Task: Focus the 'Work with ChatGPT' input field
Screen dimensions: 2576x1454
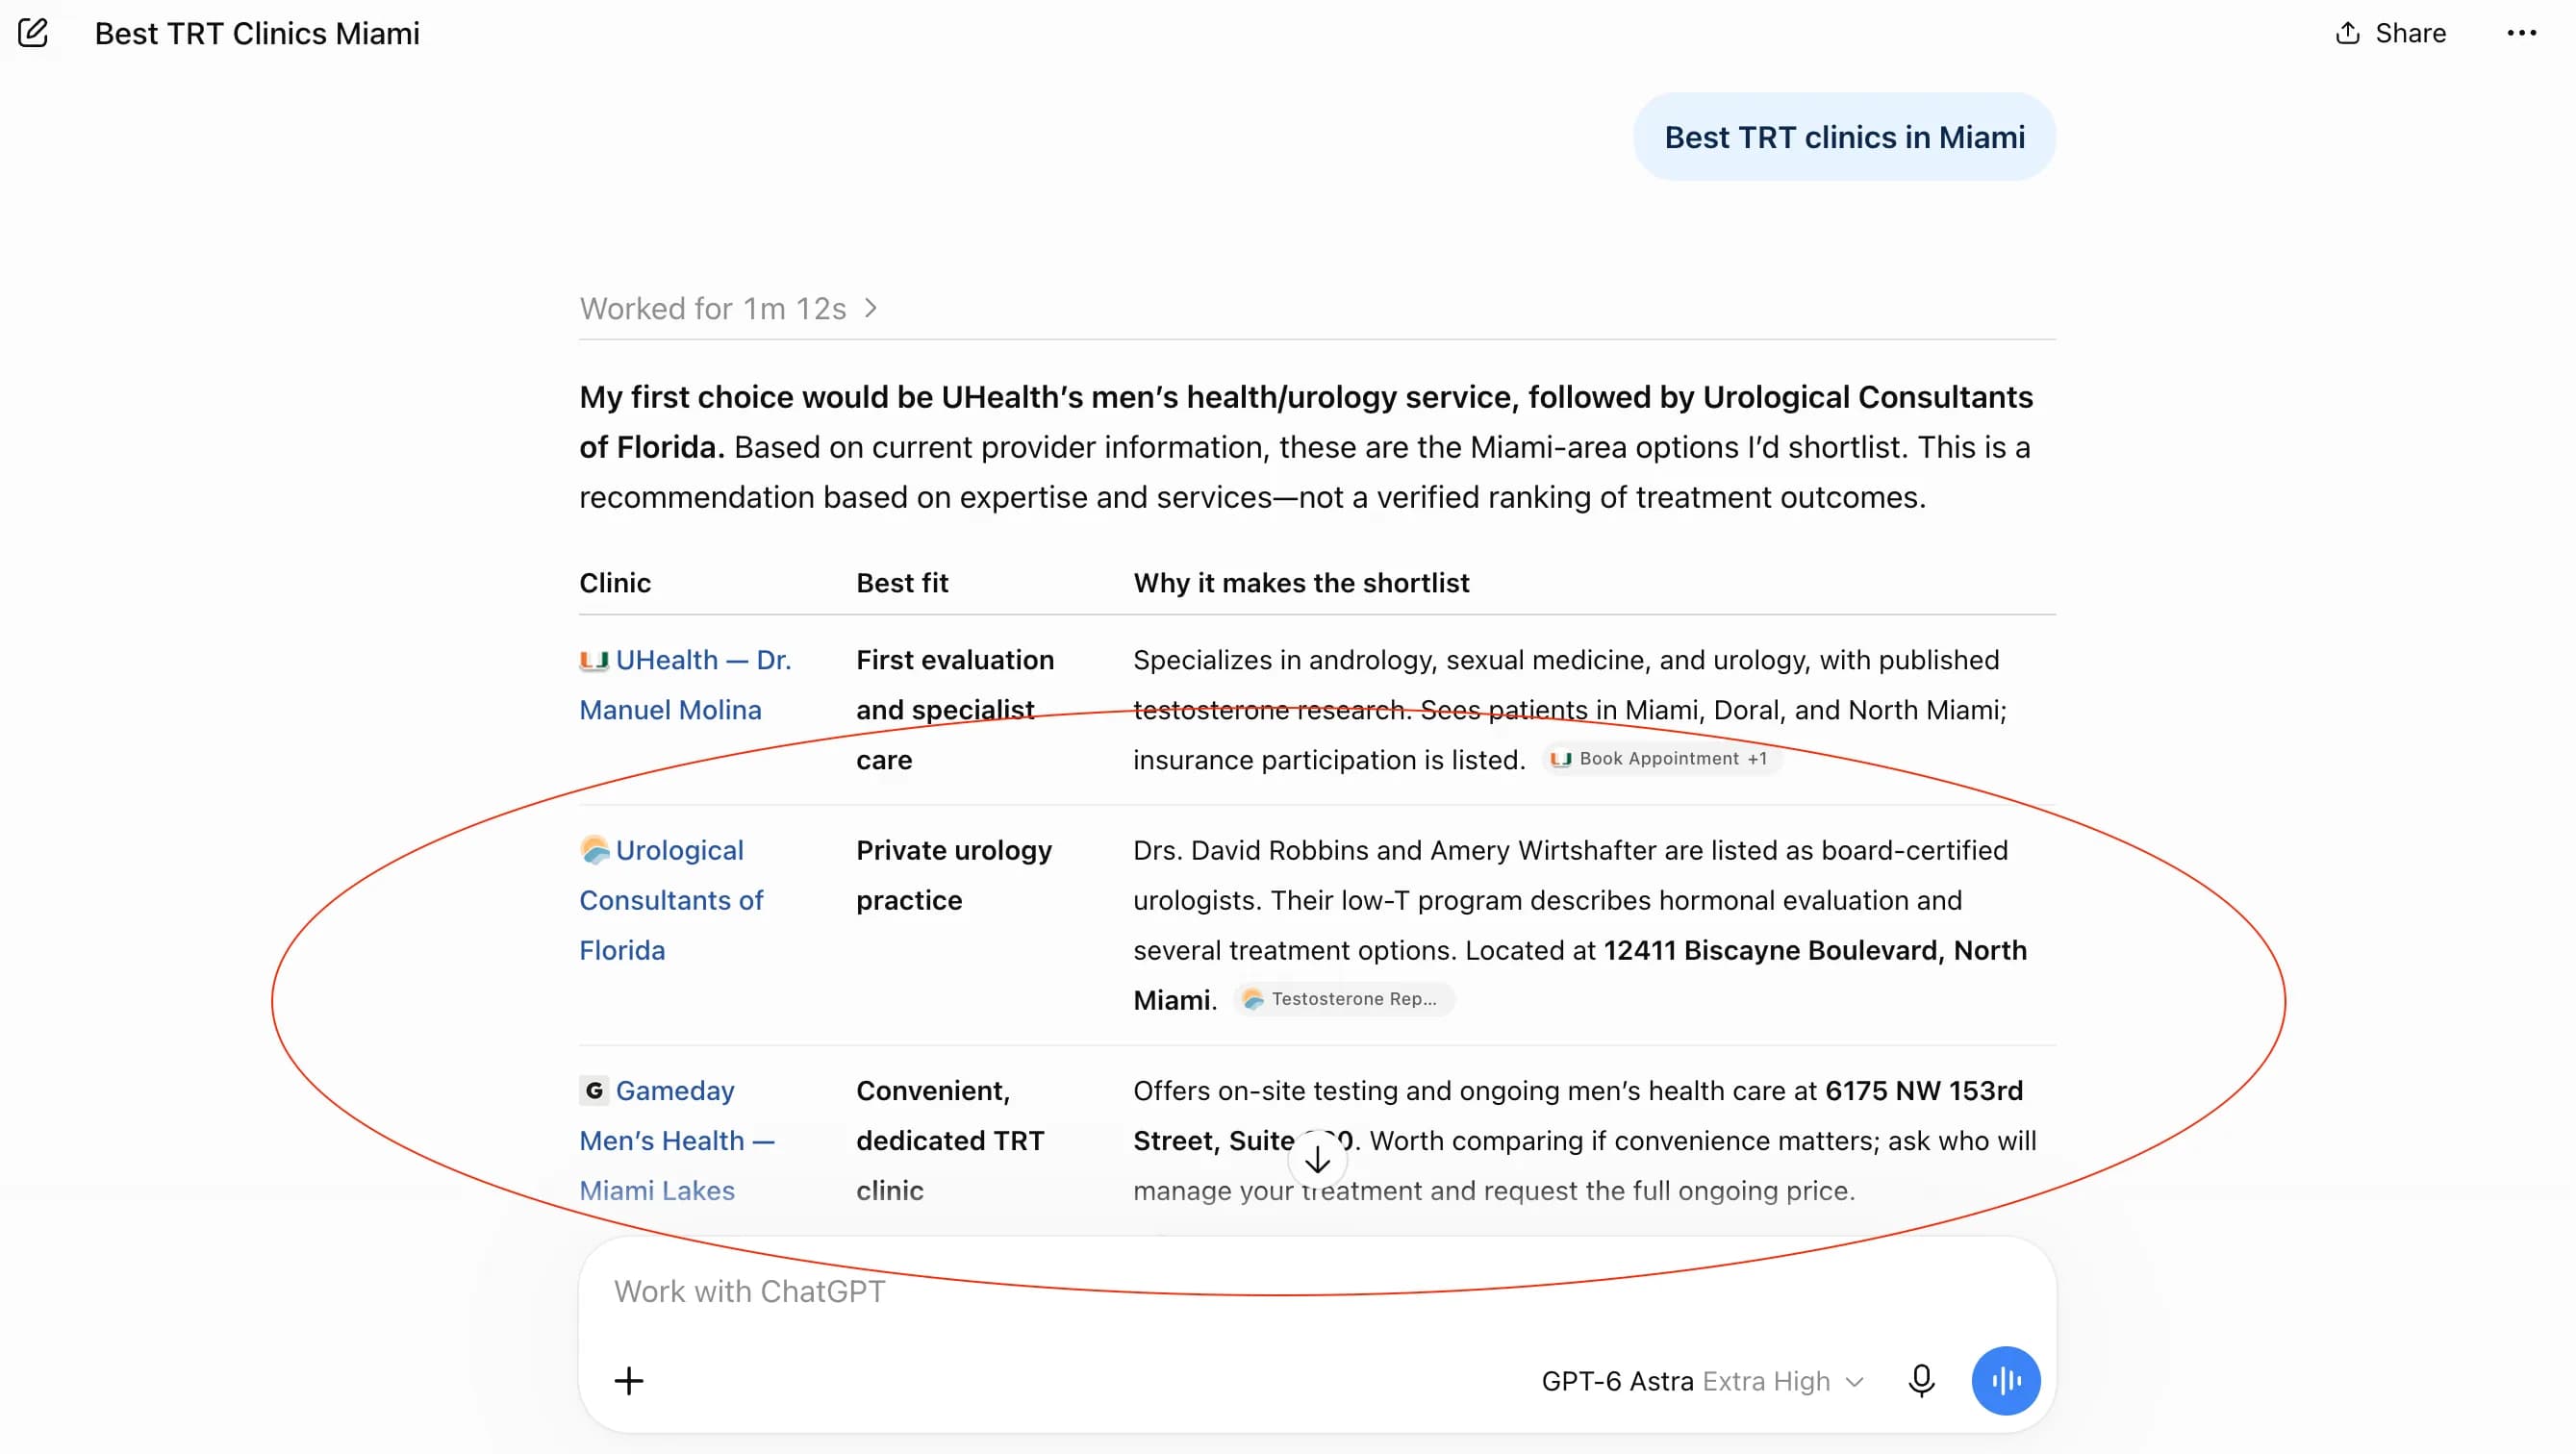Action: [x=1316, y=1291]
